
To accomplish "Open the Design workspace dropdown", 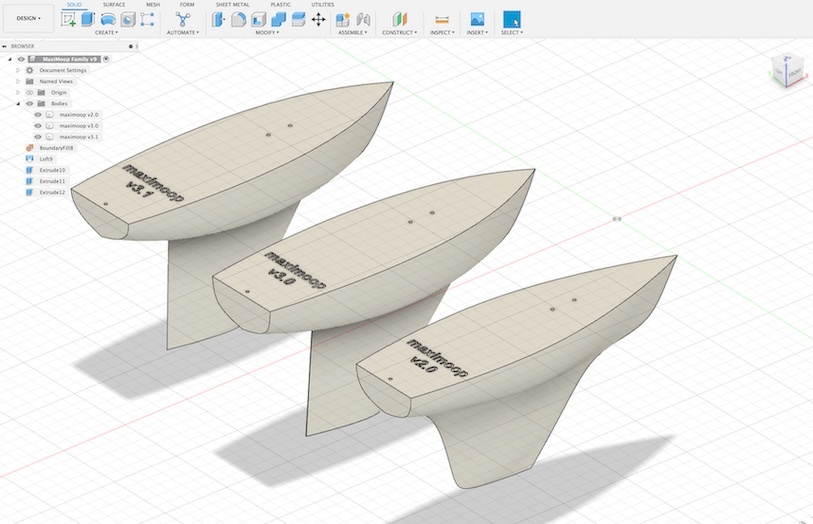I will [x=28, y=18].
